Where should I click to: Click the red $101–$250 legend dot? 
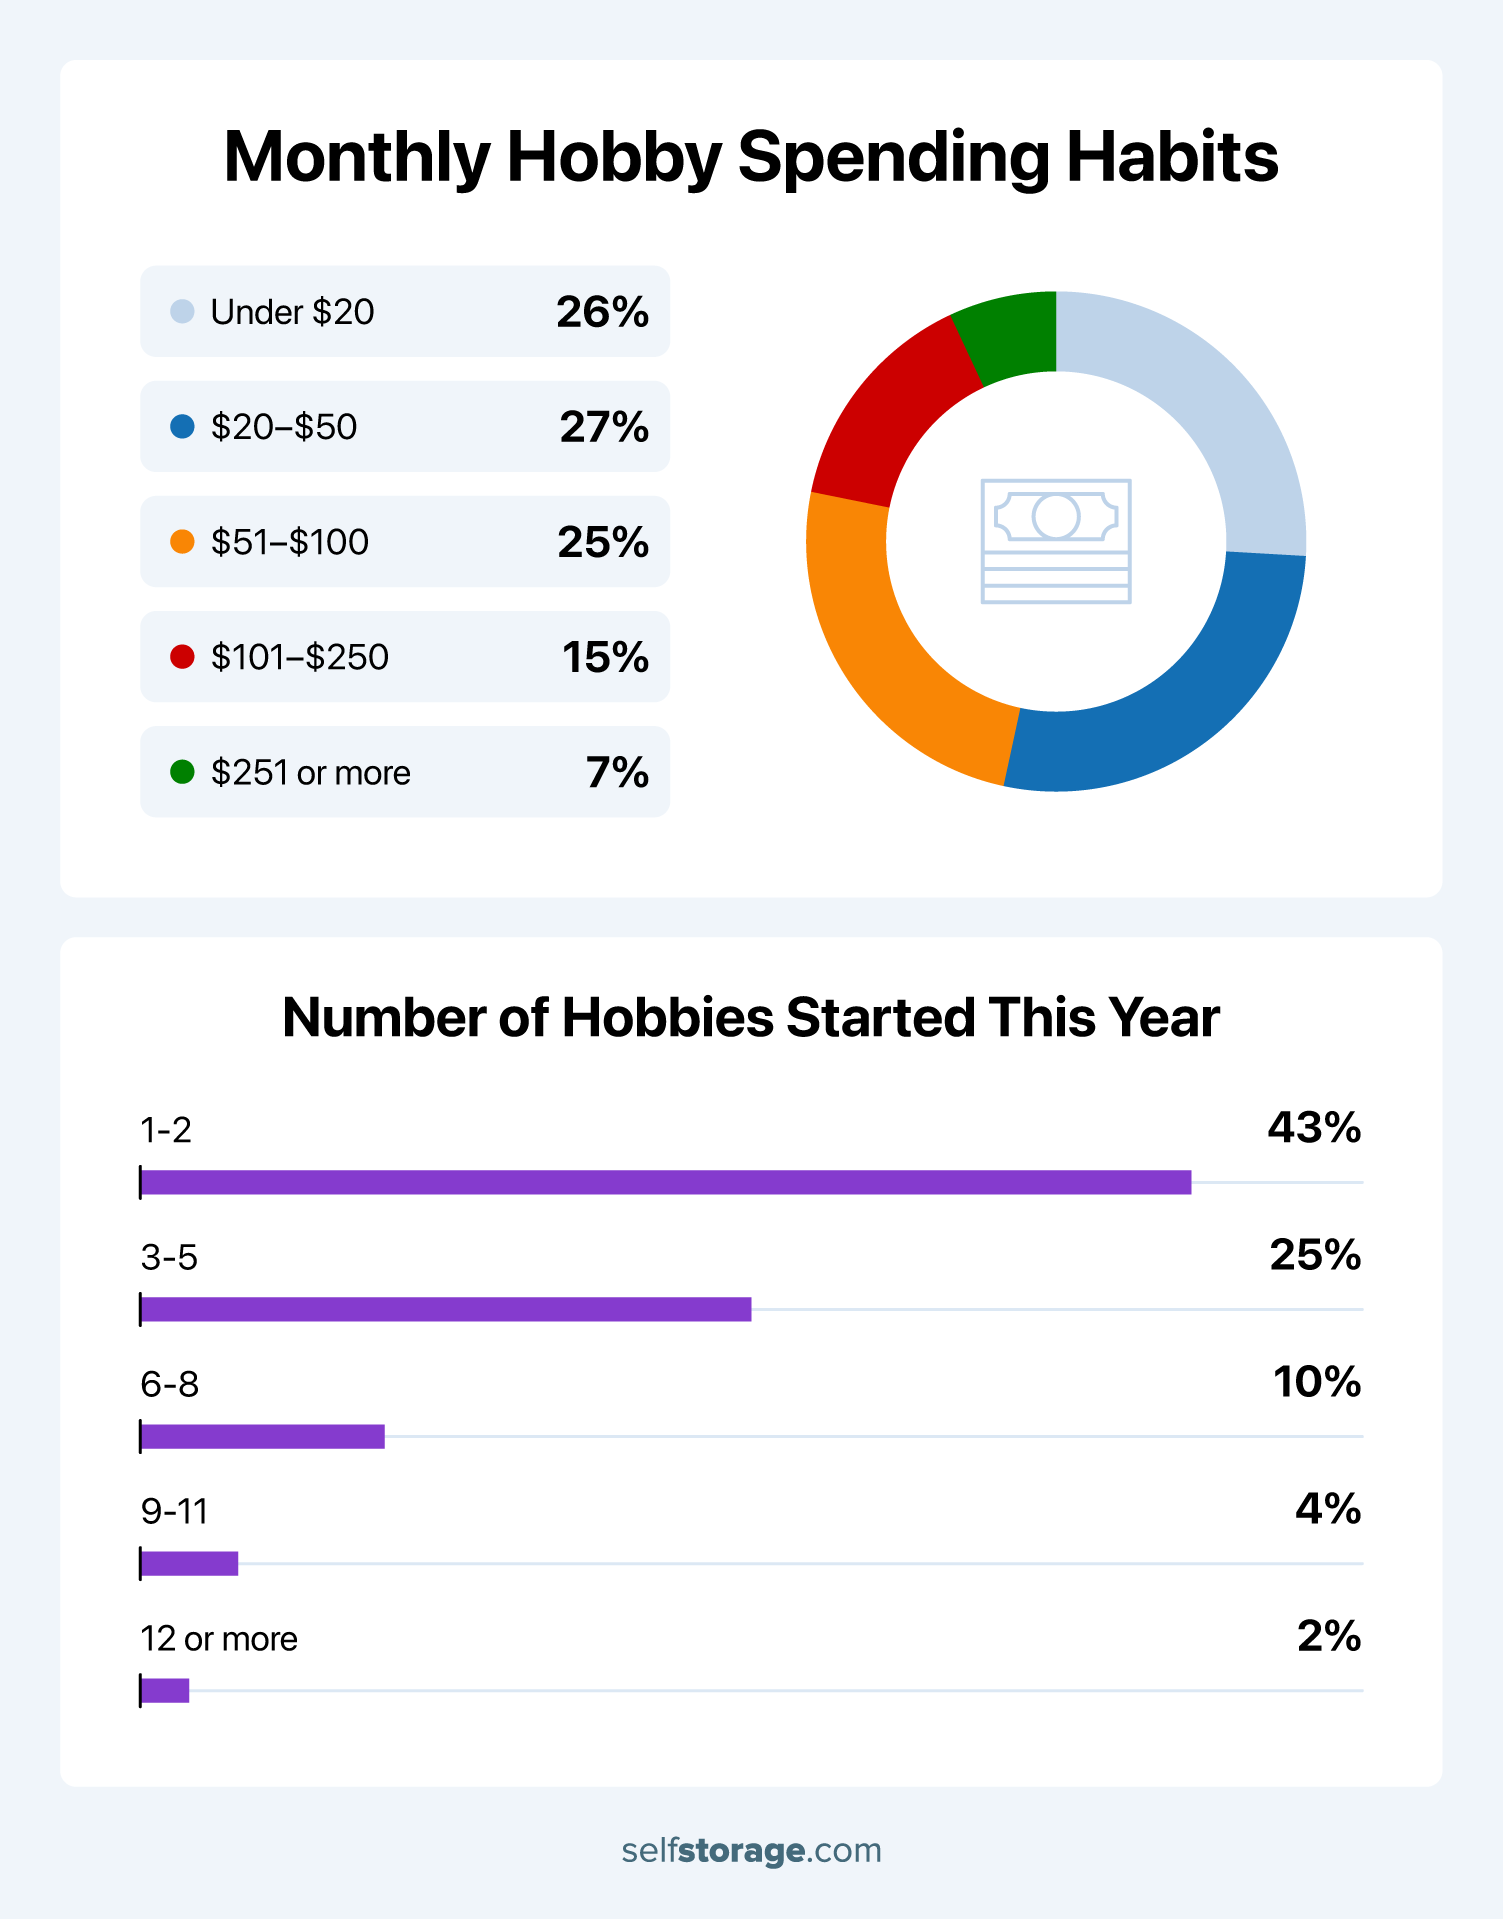coord(182,657)
